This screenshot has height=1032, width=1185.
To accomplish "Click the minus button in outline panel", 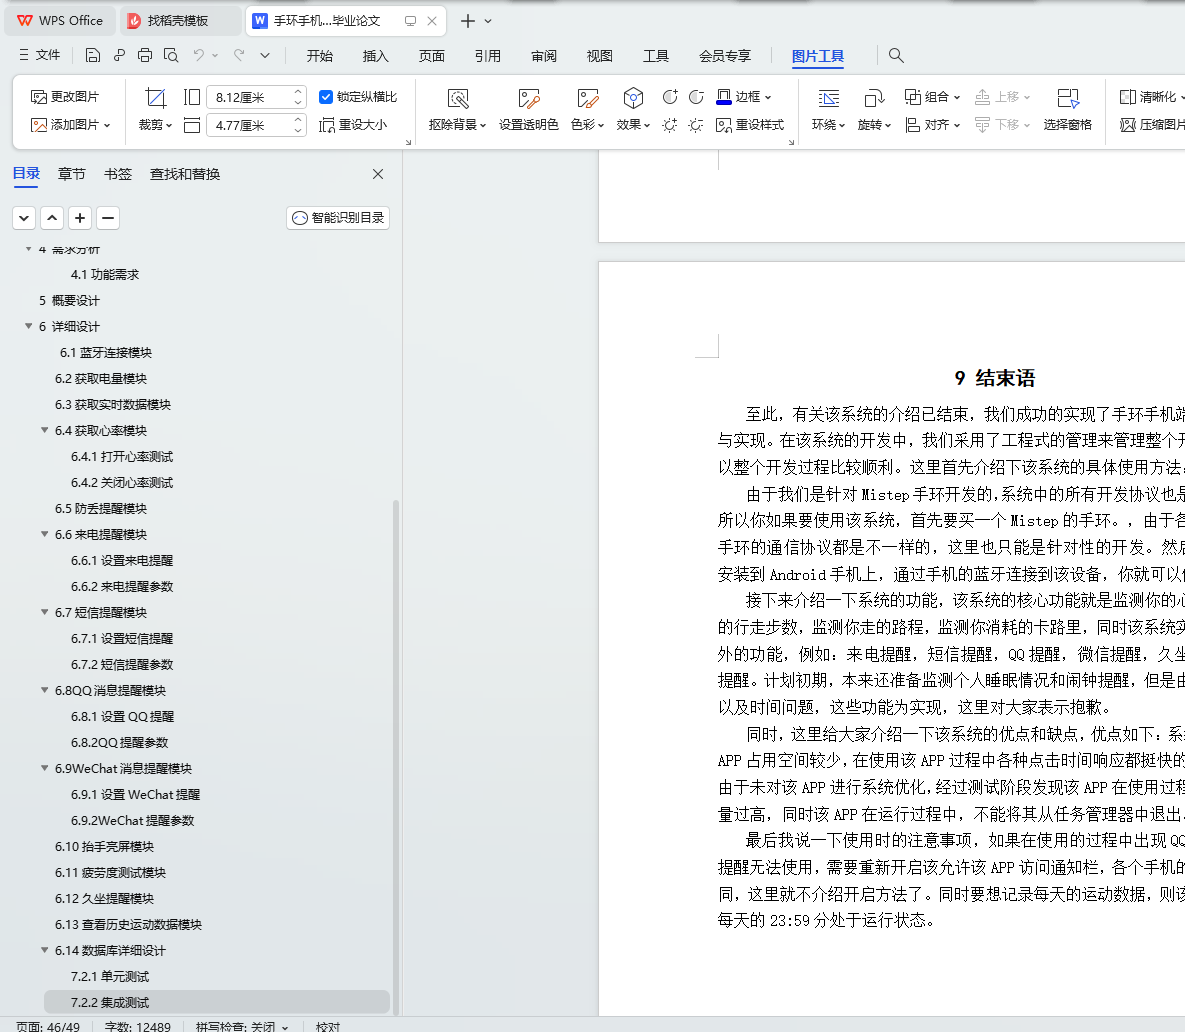I will click(x=108, y=218).
